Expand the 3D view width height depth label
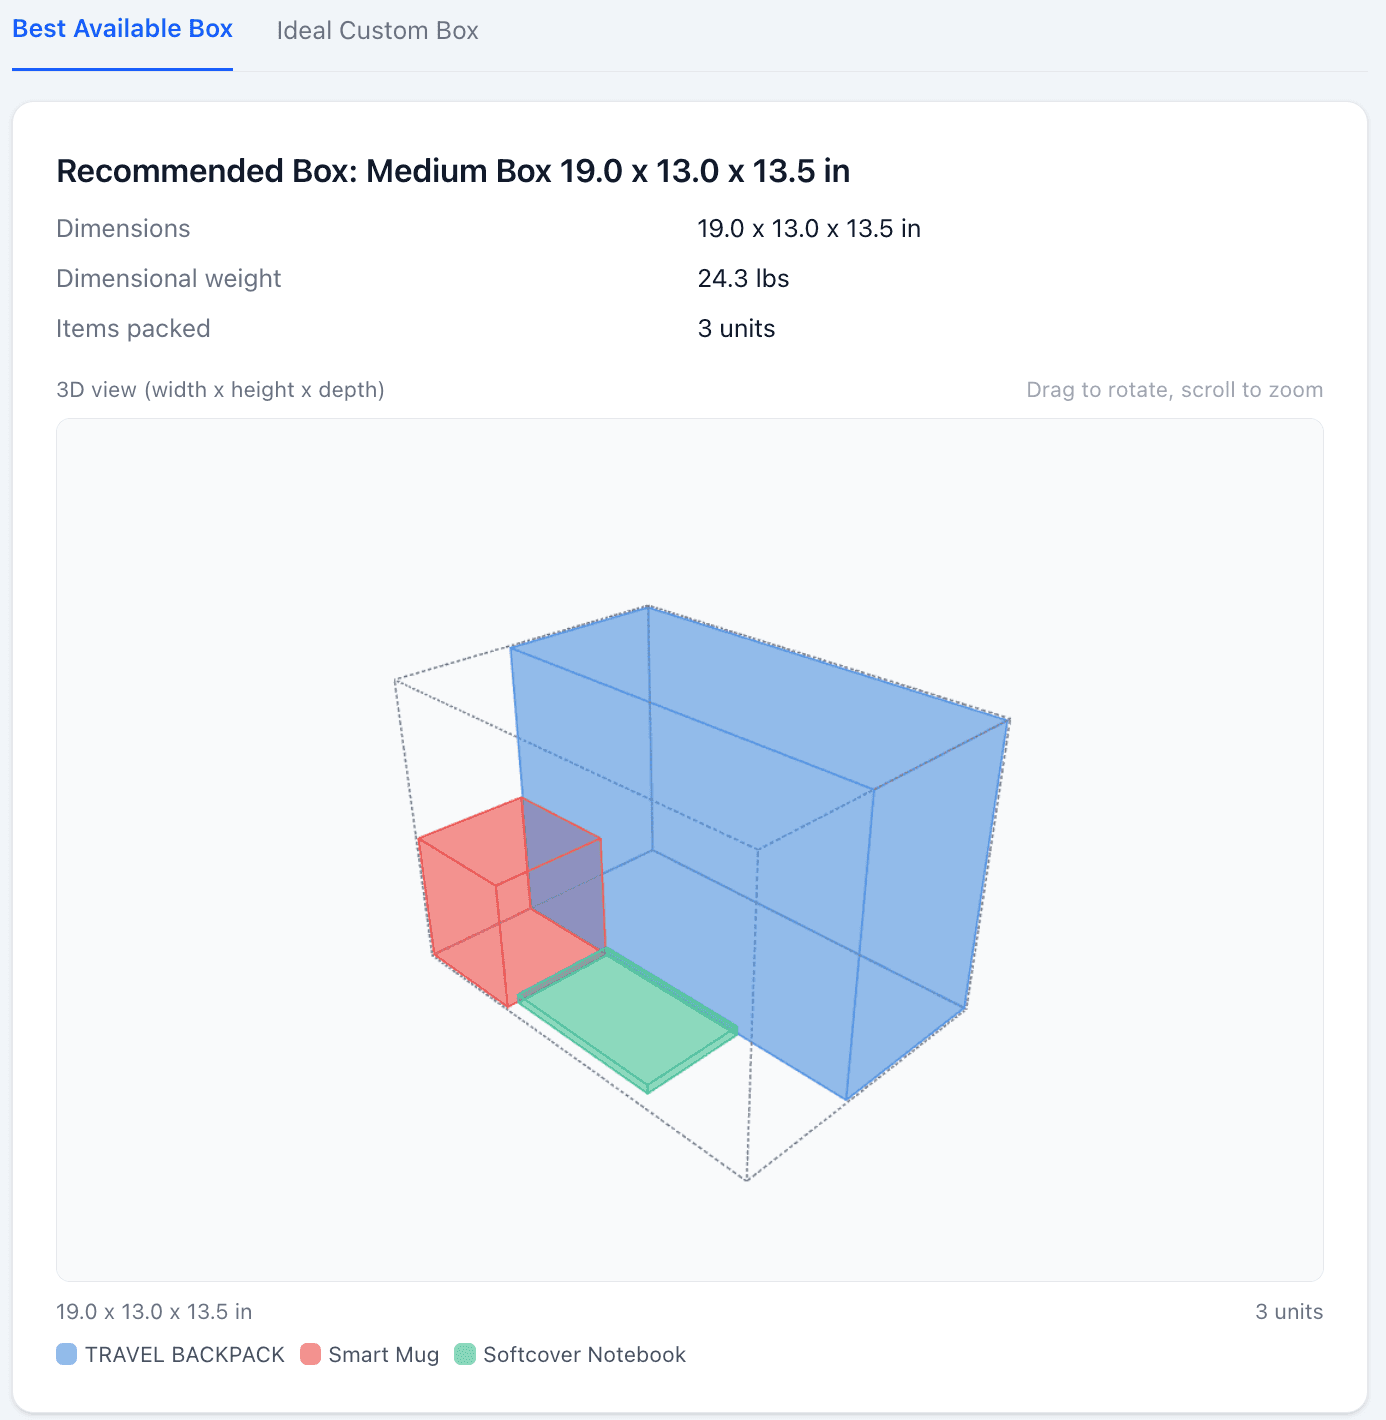This screenshot has height=1420, width=1386. point(220,389)
